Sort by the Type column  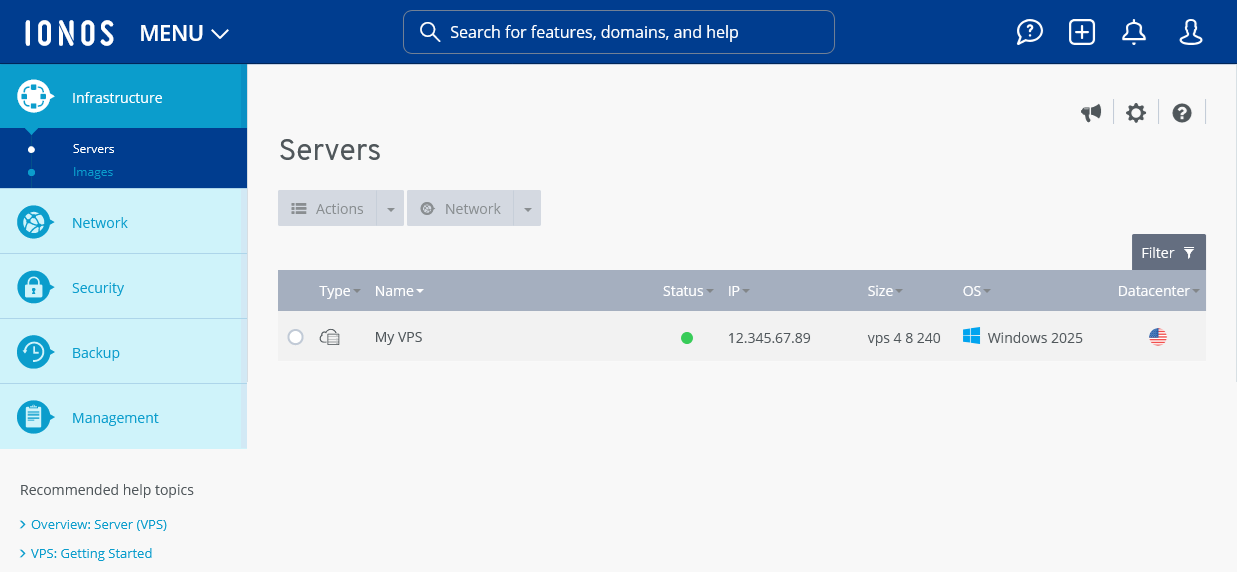pos(340,291)
